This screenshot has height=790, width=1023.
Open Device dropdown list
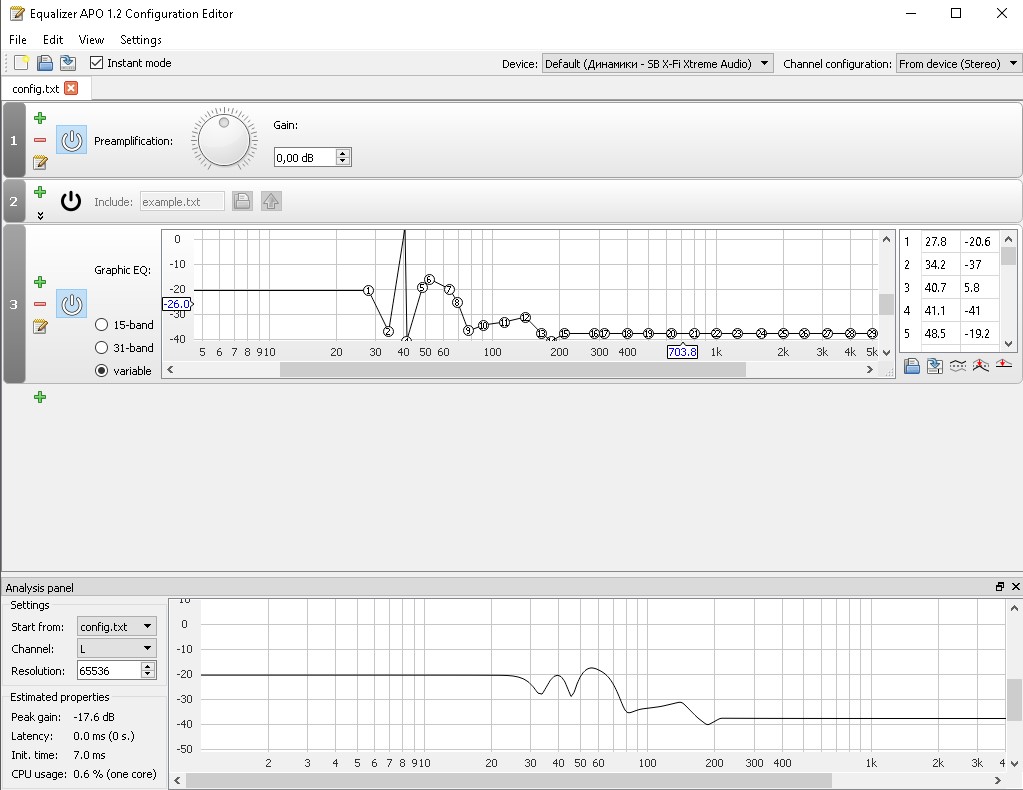click(658, 63)
